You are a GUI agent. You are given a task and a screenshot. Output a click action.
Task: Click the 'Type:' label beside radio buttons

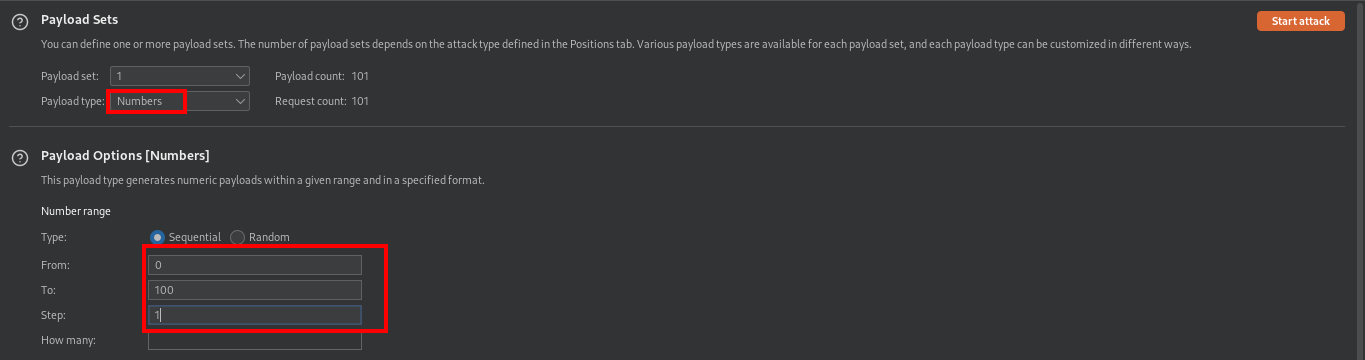pos(54,237)
